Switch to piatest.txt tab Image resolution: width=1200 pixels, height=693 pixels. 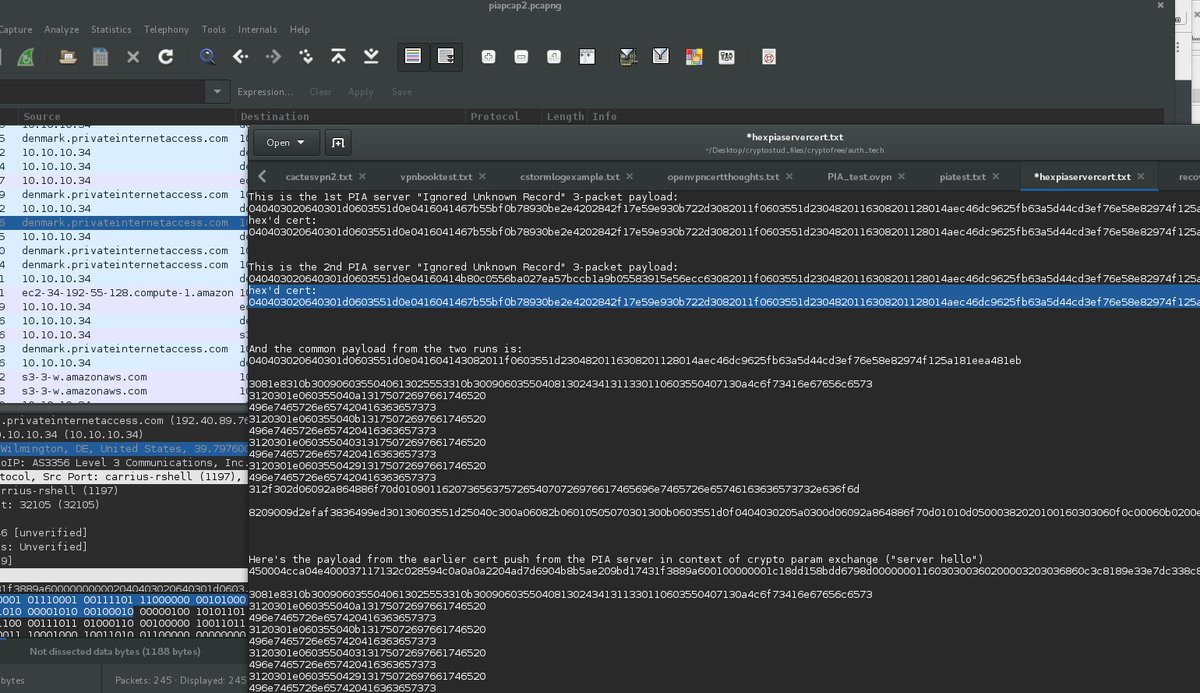coord(964,177)
